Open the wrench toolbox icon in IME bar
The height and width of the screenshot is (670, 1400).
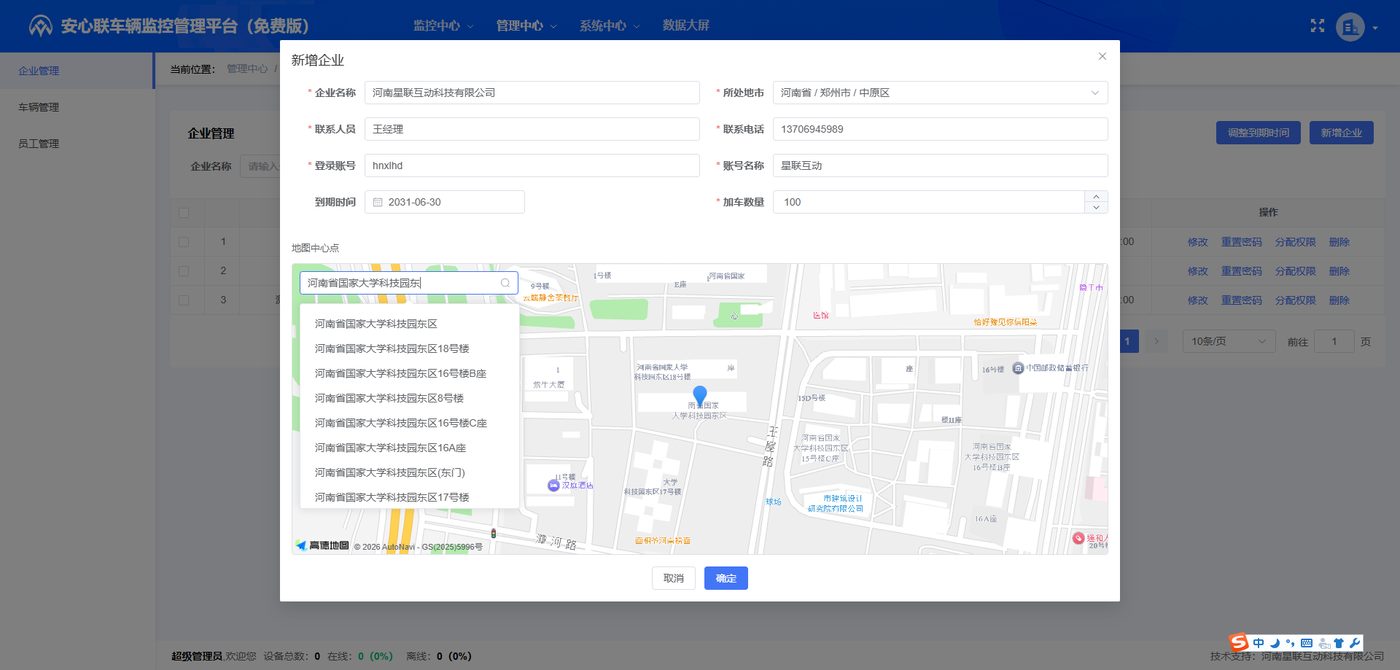1355,642
